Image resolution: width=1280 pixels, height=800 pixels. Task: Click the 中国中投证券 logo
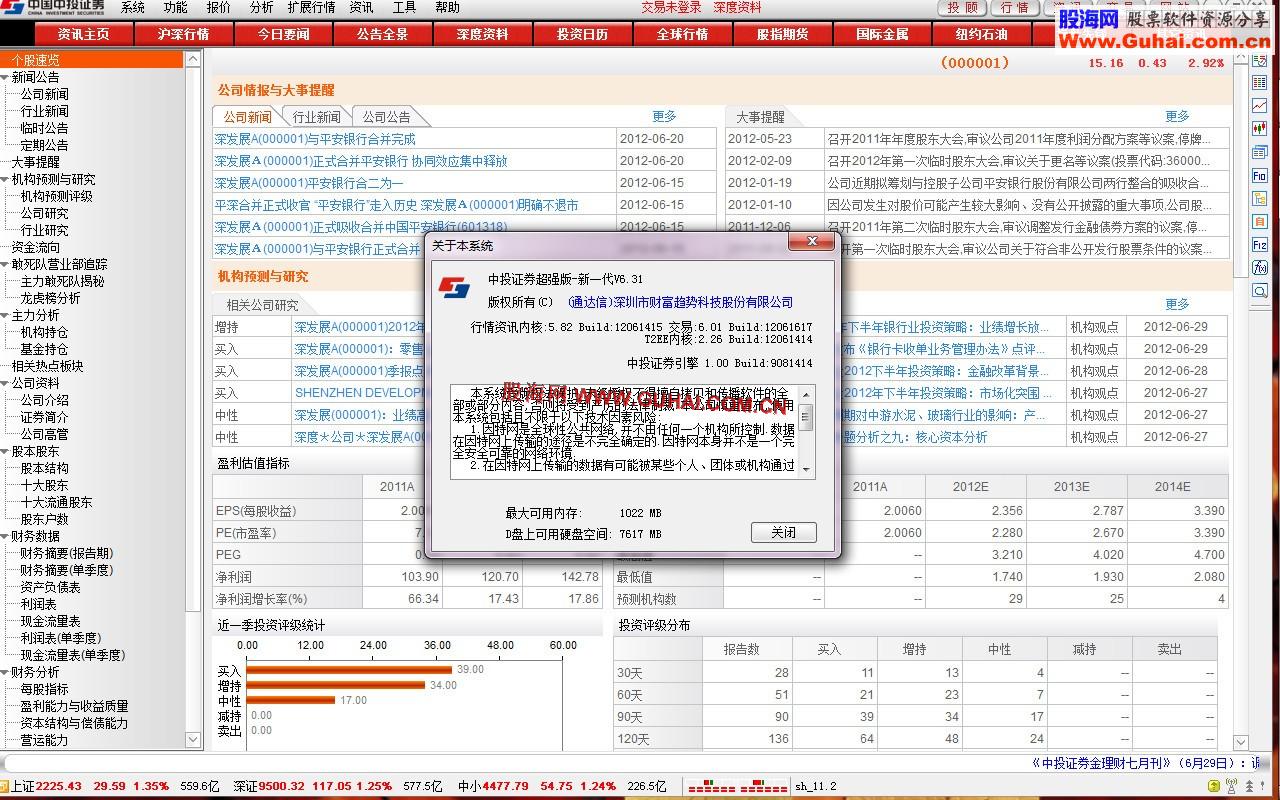52,8
